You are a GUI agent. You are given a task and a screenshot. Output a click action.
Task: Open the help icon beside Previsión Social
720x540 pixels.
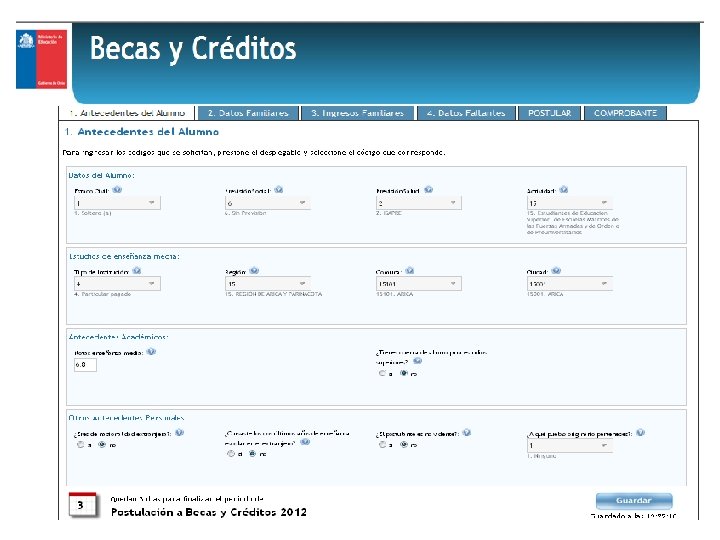[279, 190]
